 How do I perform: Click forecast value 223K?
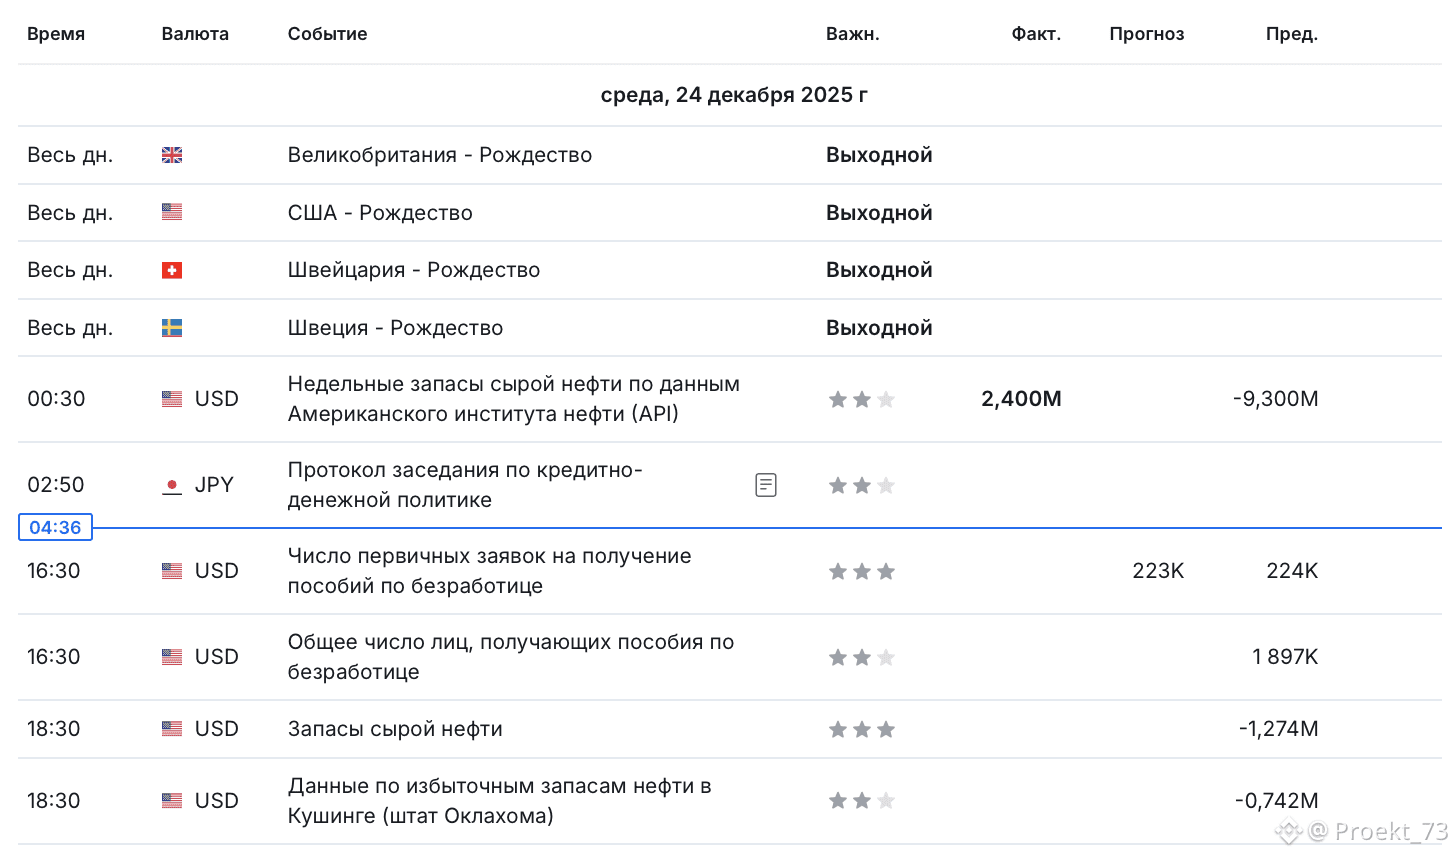pos(1158,571)
